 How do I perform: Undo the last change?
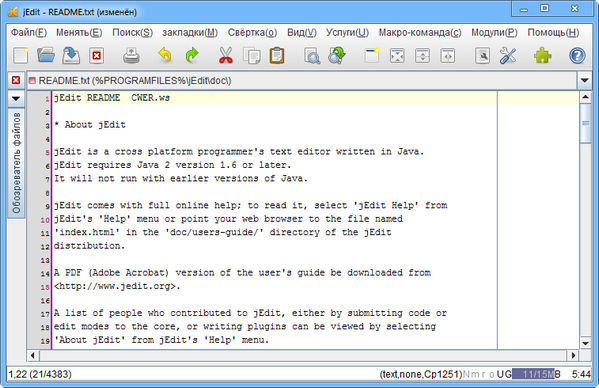tap(165, 56)
